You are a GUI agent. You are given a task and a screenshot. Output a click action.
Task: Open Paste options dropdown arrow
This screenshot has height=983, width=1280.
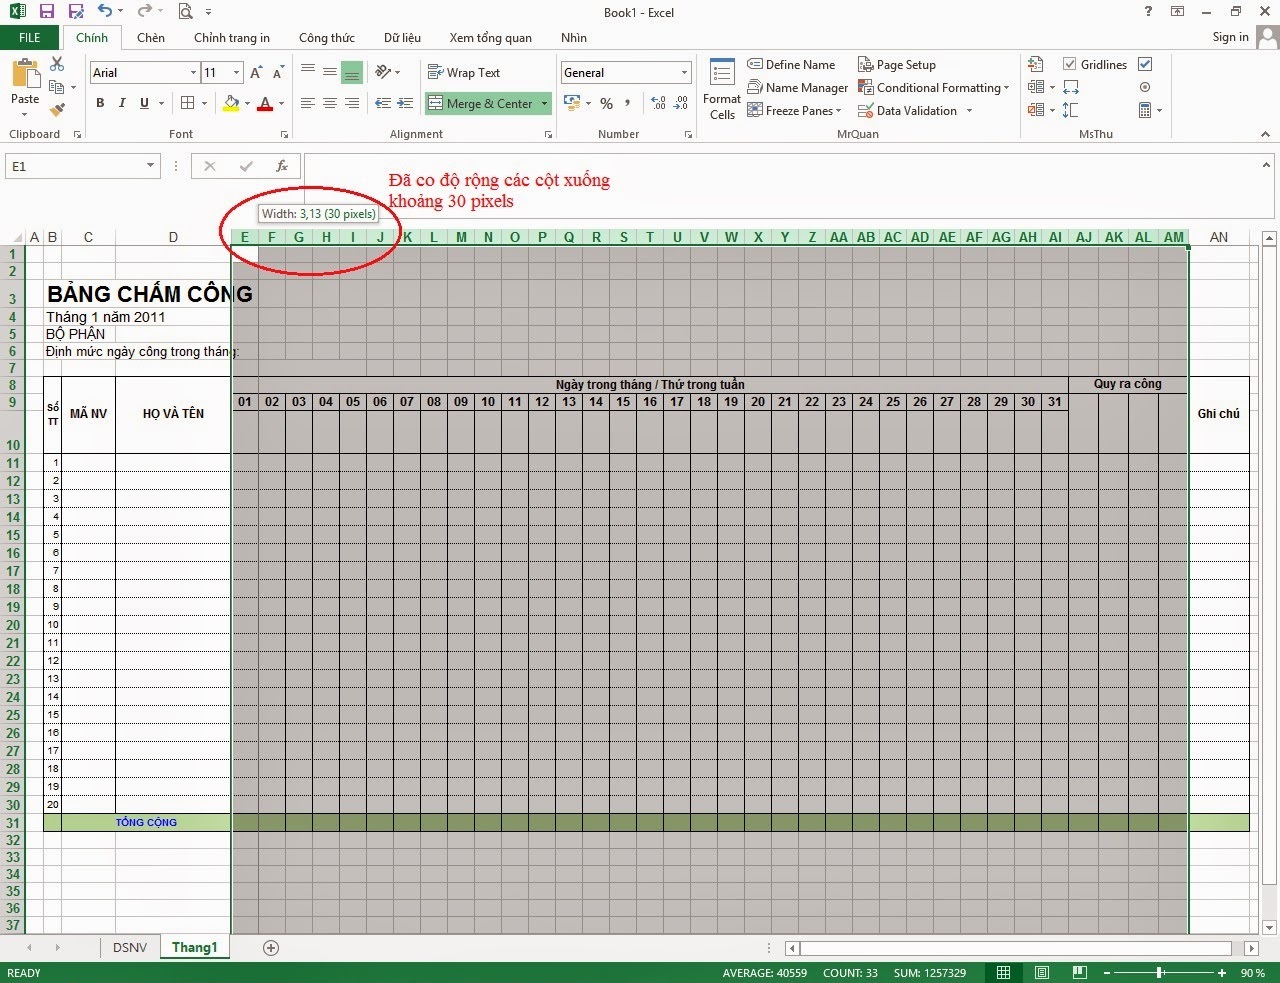coord(25,113)
